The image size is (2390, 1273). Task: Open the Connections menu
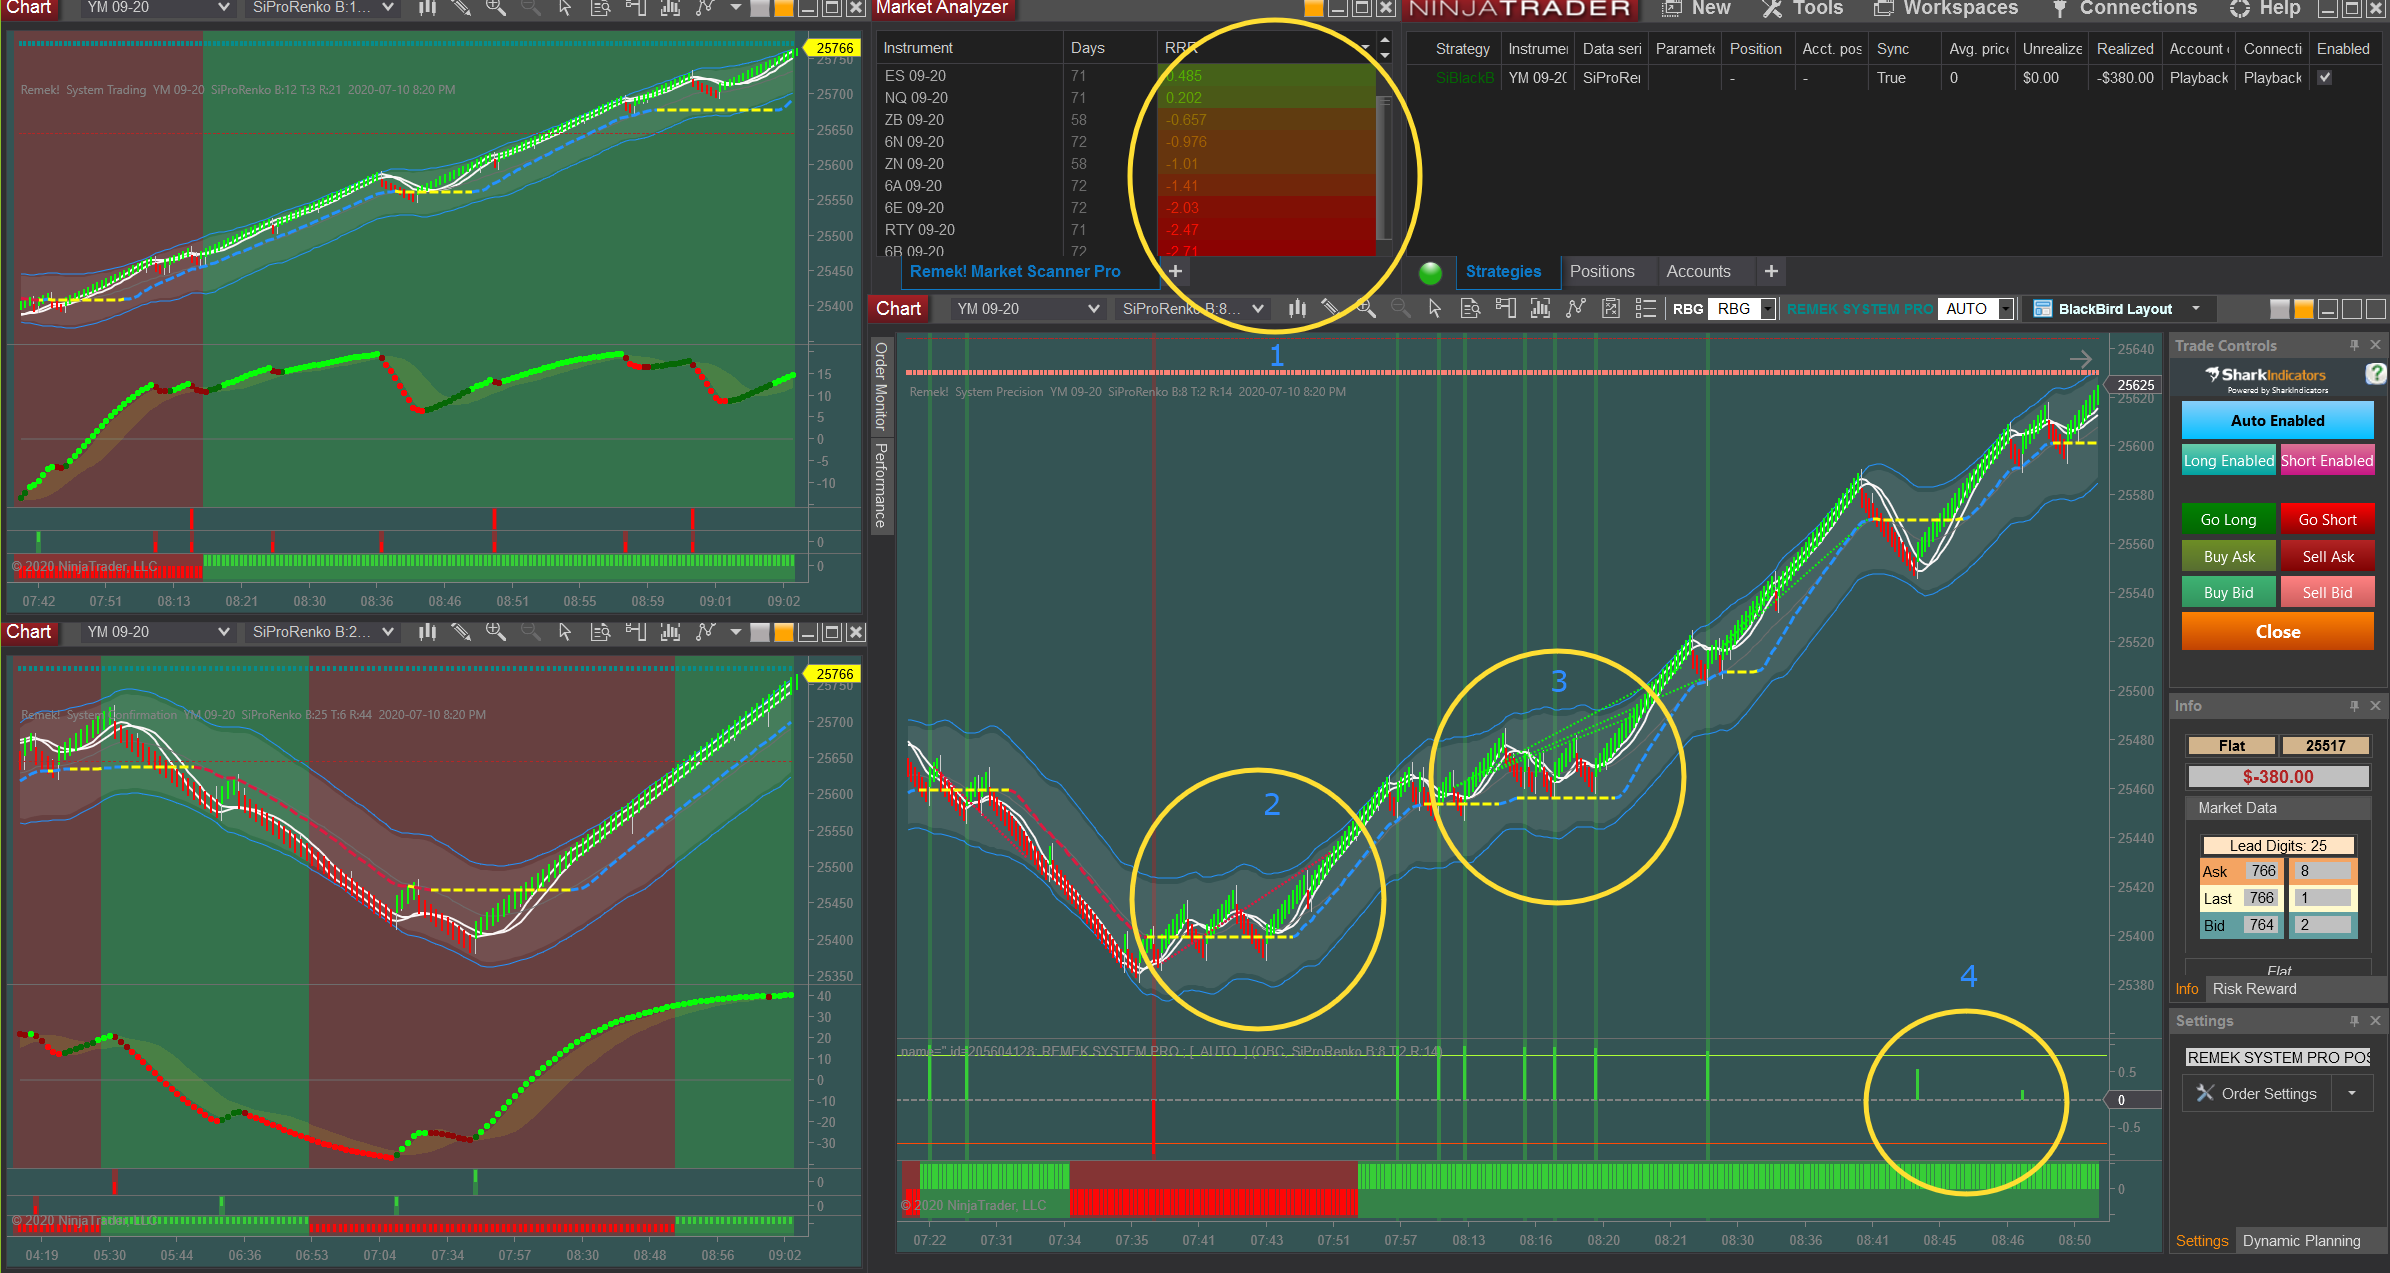pos(2123,9)
